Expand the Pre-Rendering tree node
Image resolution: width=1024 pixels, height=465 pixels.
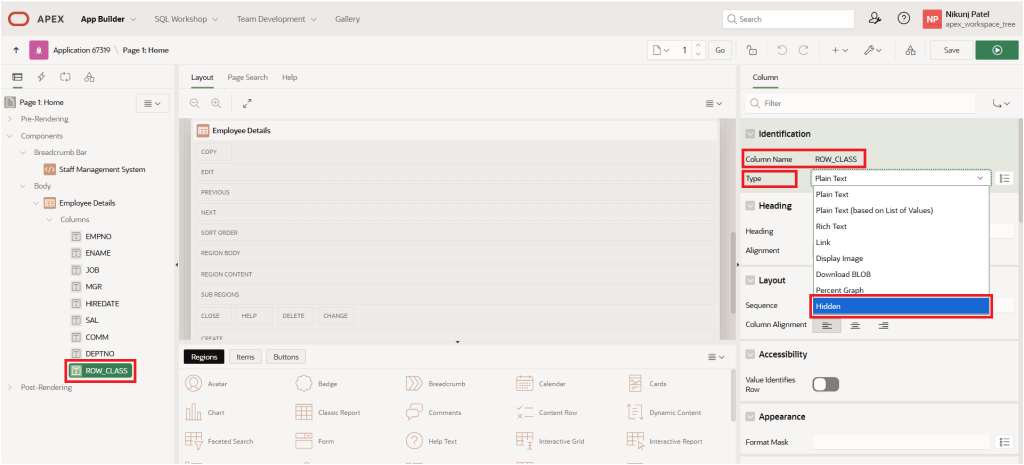point(11,119)
